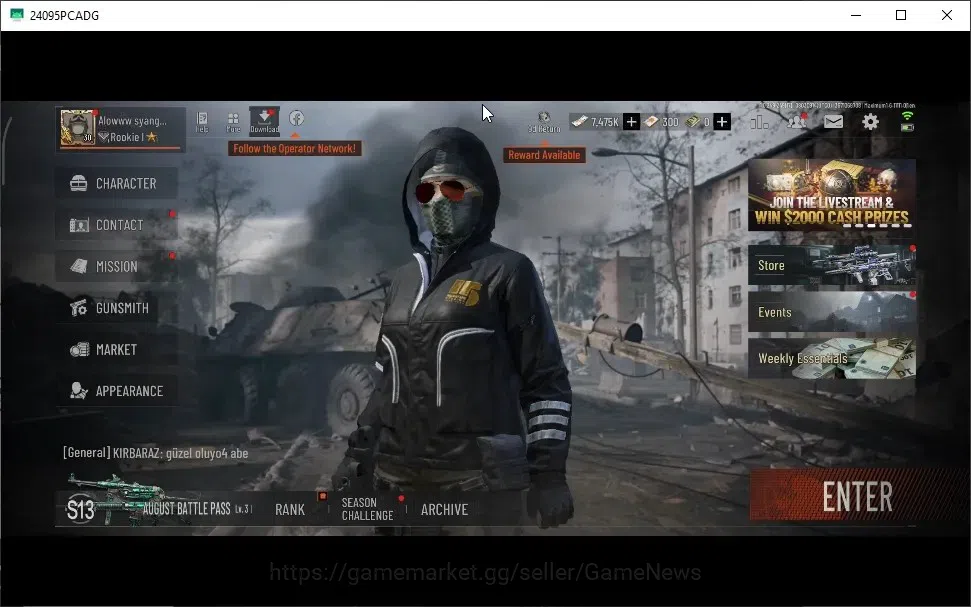Open the APPEARANCE menu

click(x=116, y=391)
